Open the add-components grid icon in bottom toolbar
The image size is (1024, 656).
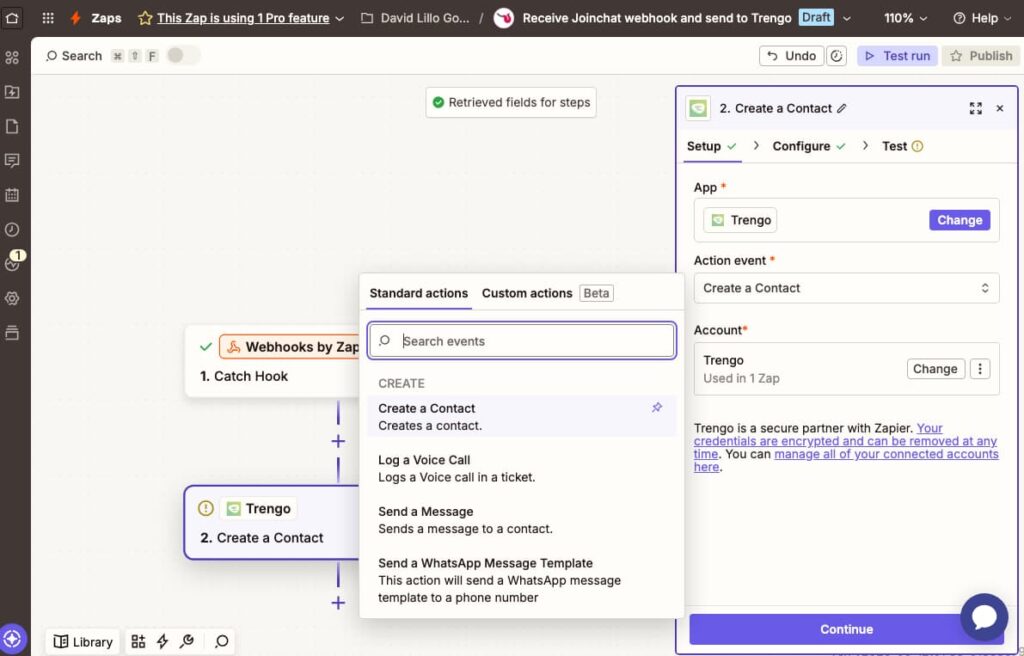click(138, 642)
